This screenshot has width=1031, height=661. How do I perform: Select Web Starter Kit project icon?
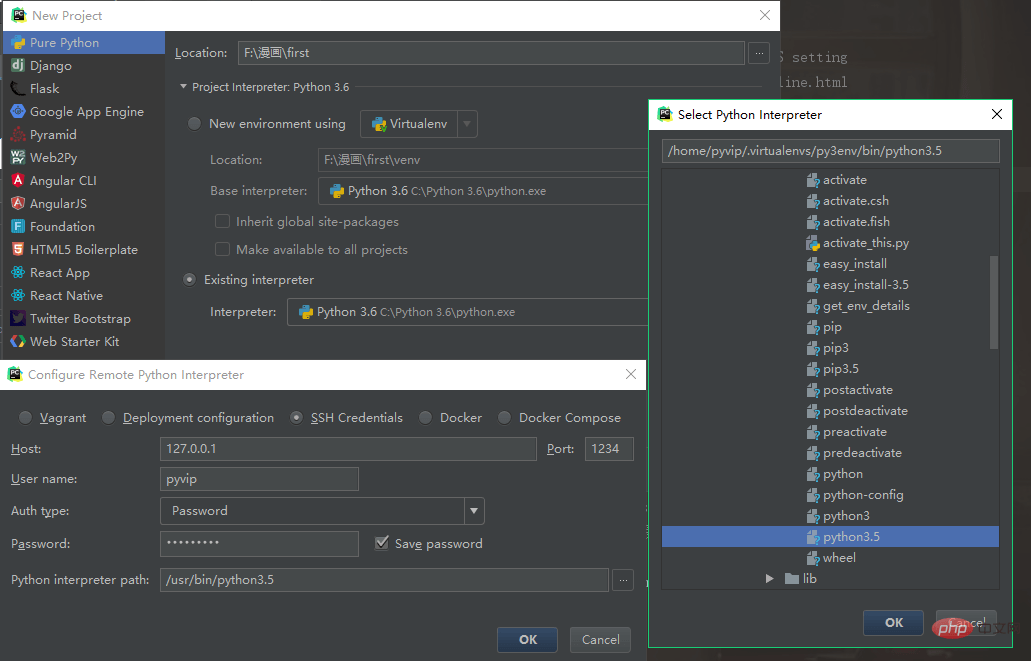pos(18,341)
